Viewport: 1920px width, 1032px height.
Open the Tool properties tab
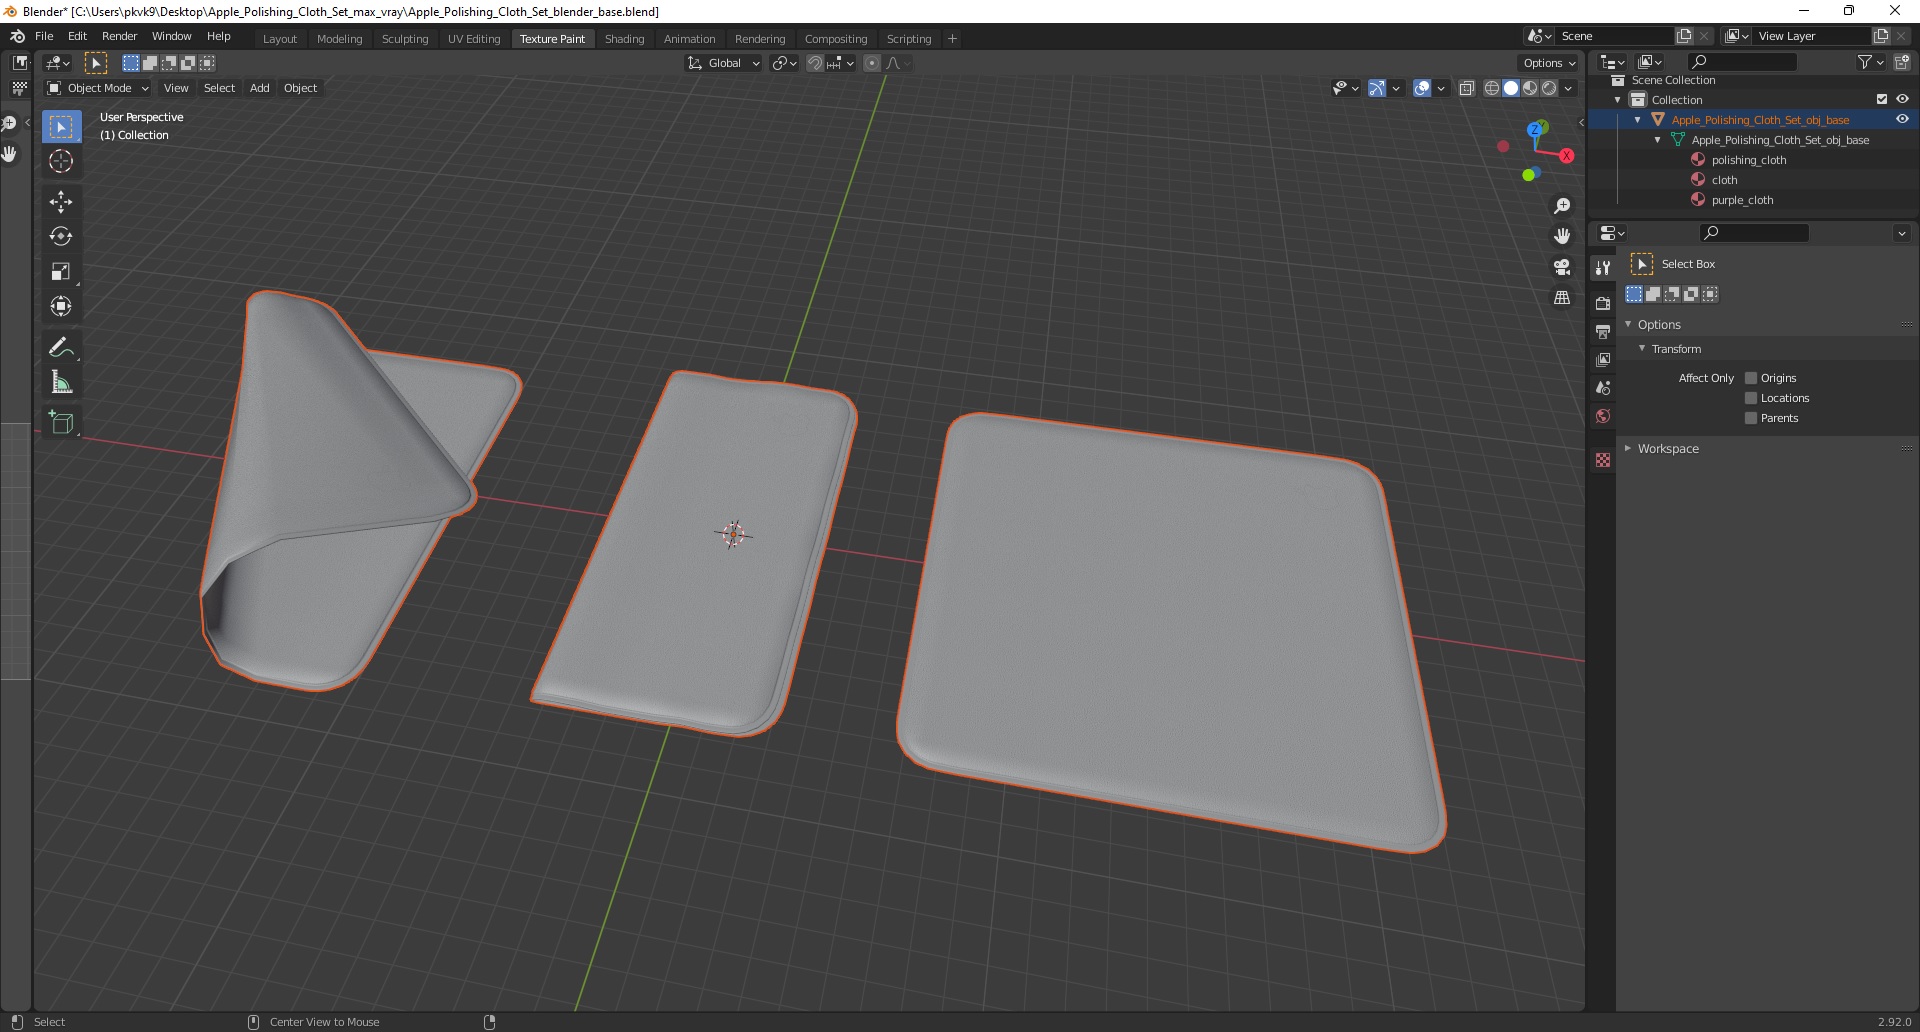pos(1603,268)
